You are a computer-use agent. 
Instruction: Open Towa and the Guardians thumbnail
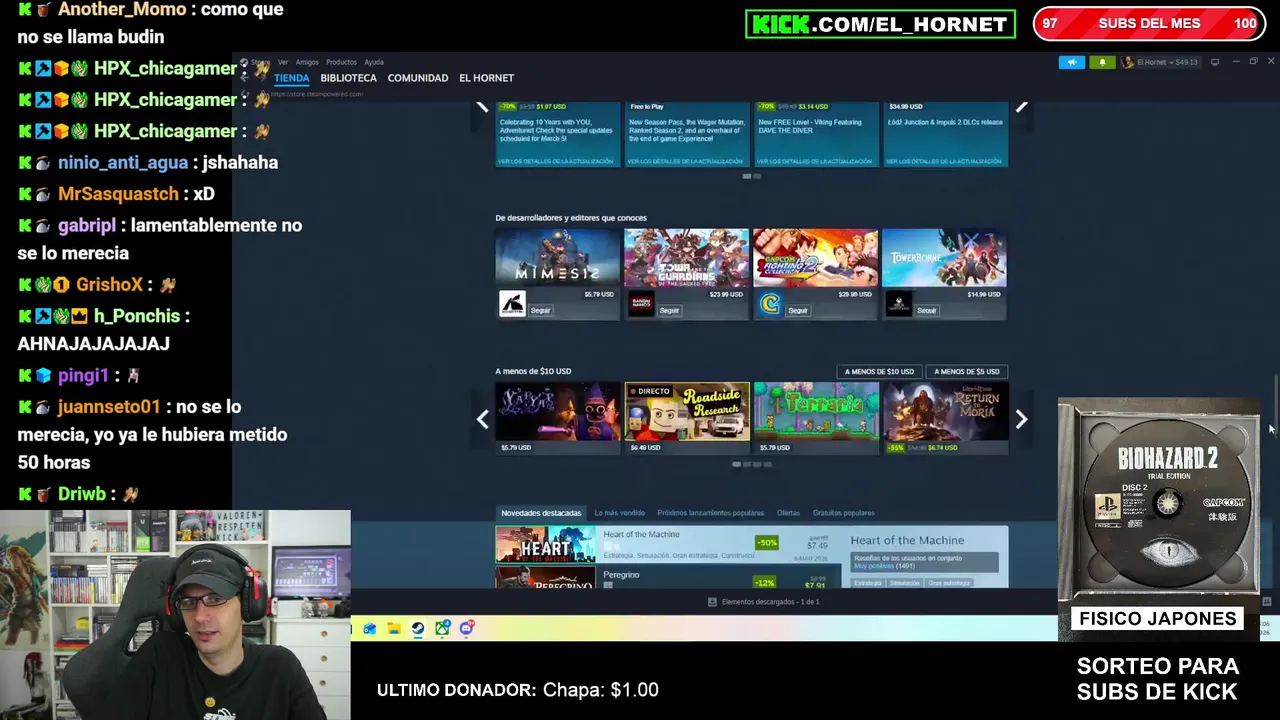686,257
